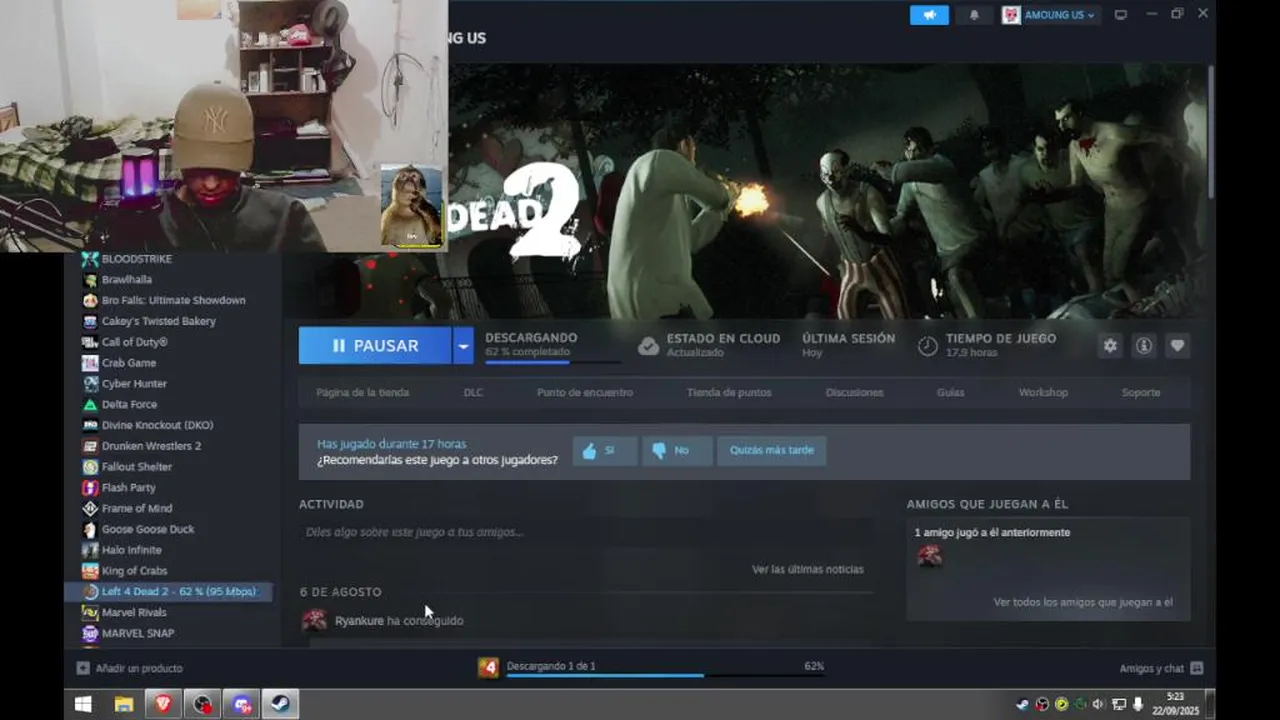The image size is (1280, 720).
Task: Open the Tienda de puntos tab
Action: coord(729,392)
